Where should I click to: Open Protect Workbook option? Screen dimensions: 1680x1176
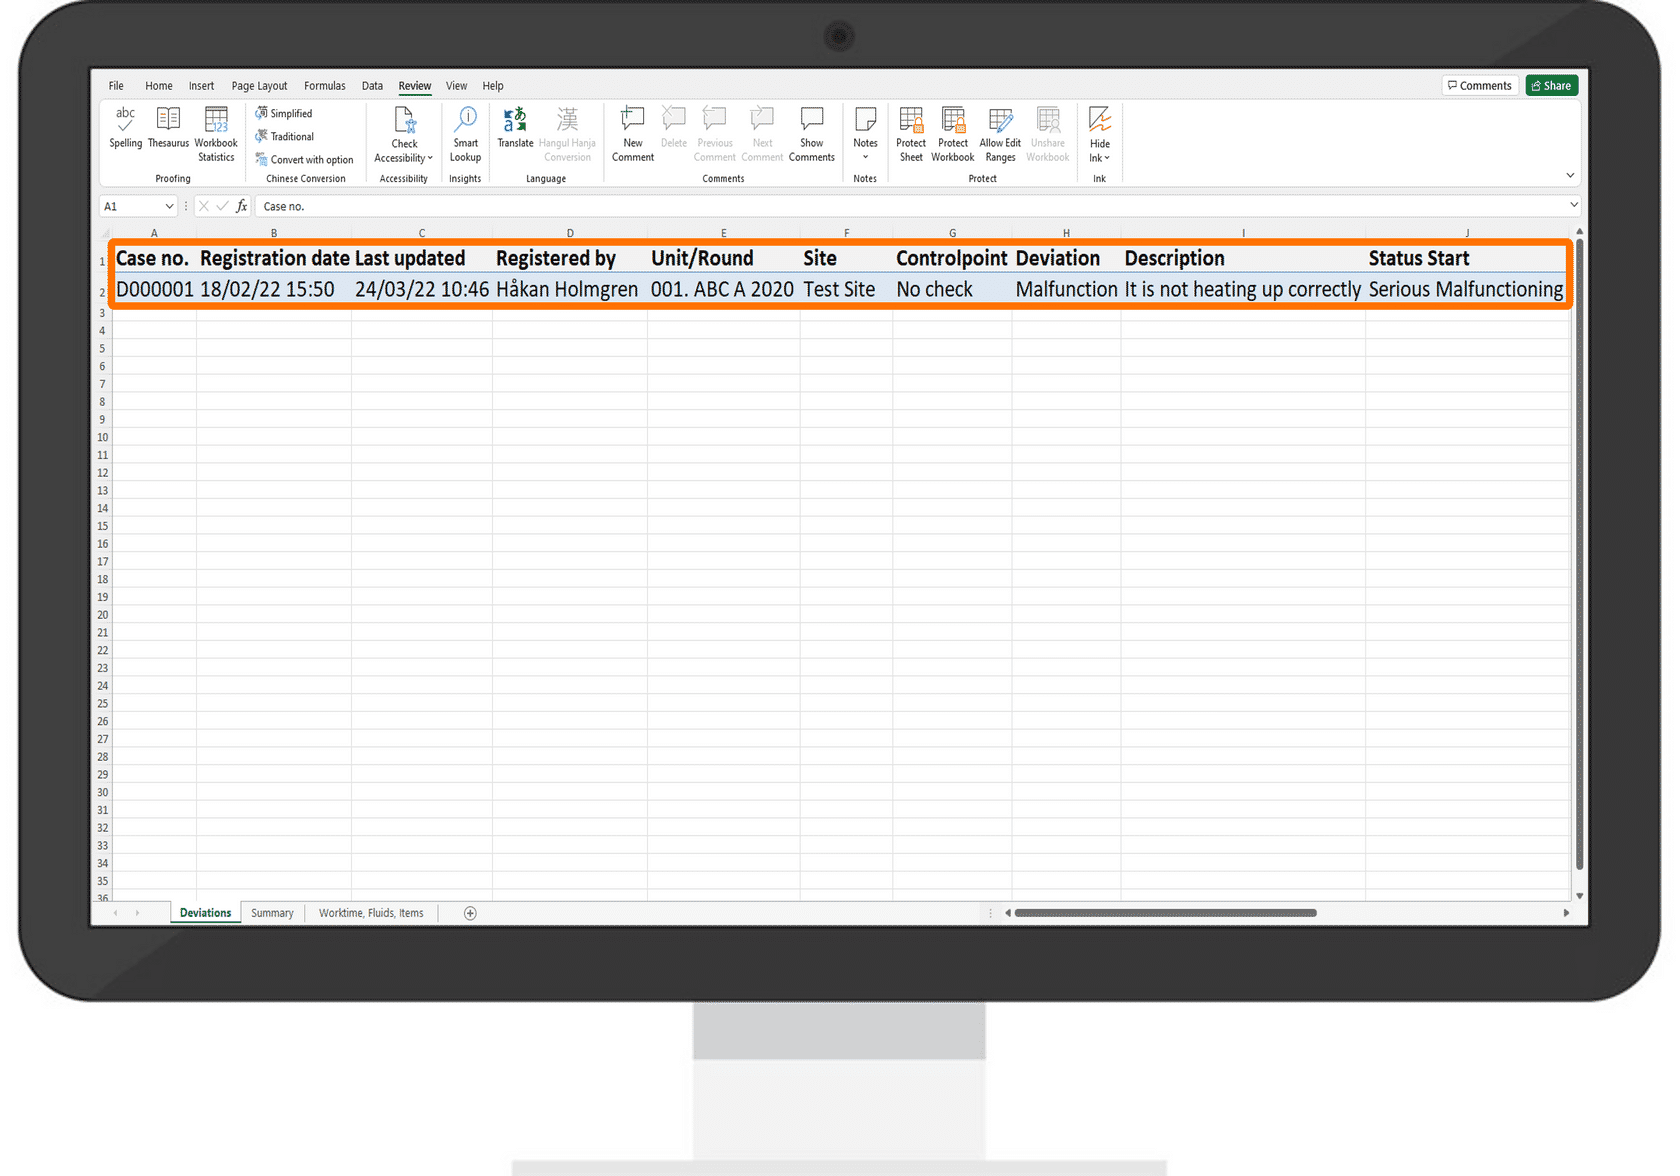(952, 132)
